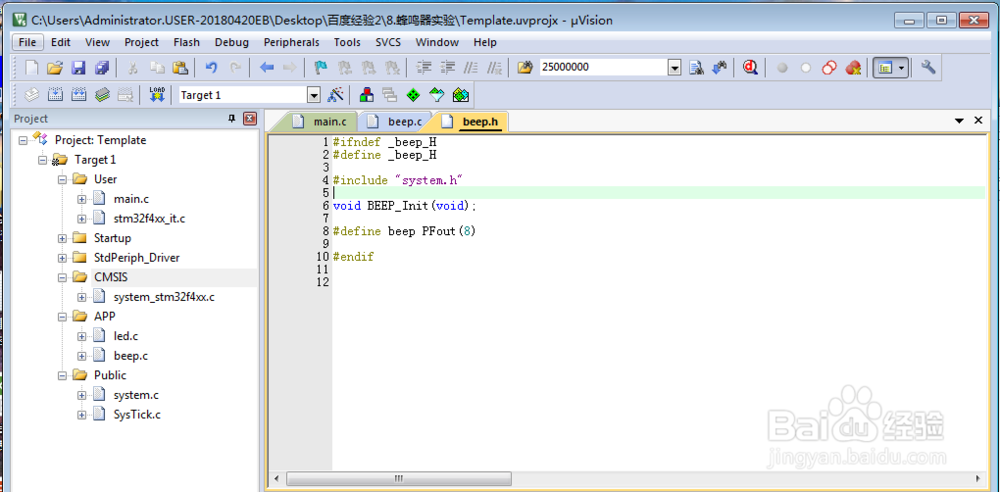
Task: Click the Comment selection icon
Action: point(470,68)
